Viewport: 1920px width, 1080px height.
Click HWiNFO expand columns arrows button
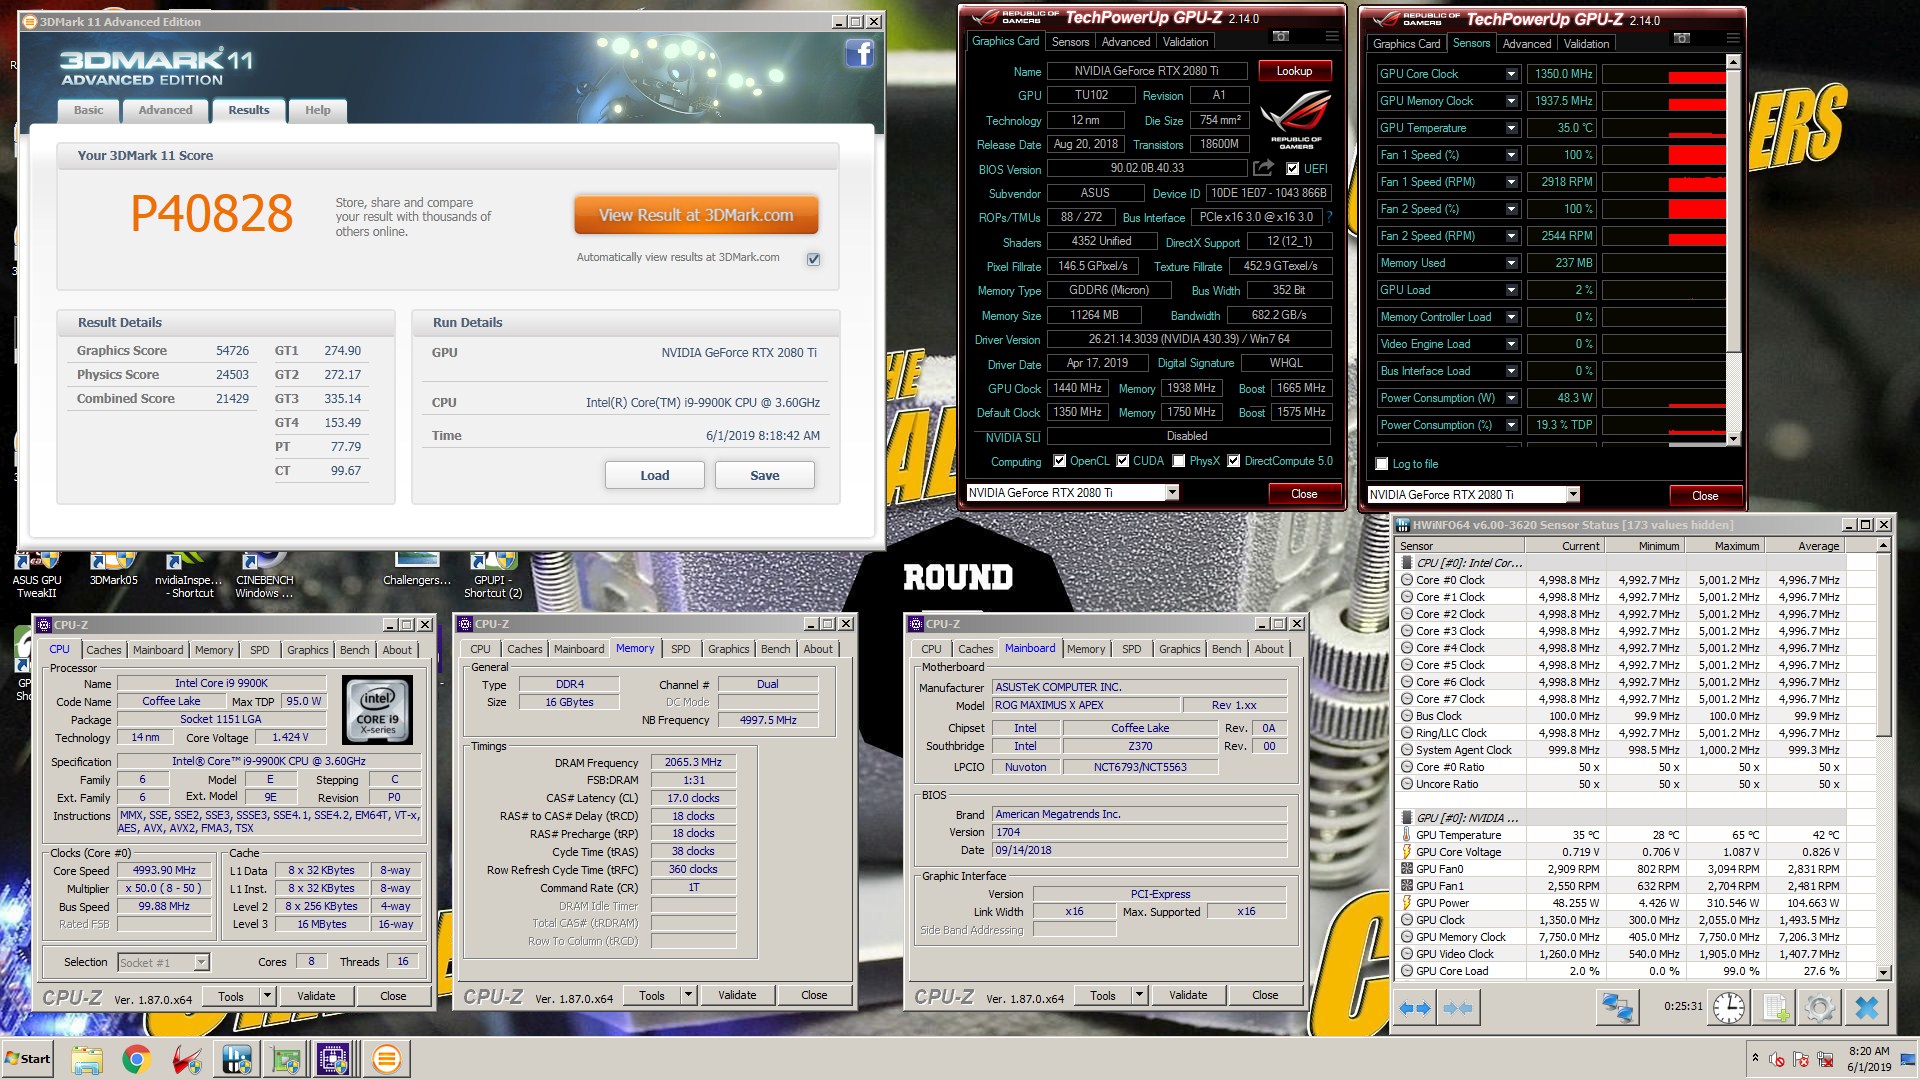point(1414,1008)
